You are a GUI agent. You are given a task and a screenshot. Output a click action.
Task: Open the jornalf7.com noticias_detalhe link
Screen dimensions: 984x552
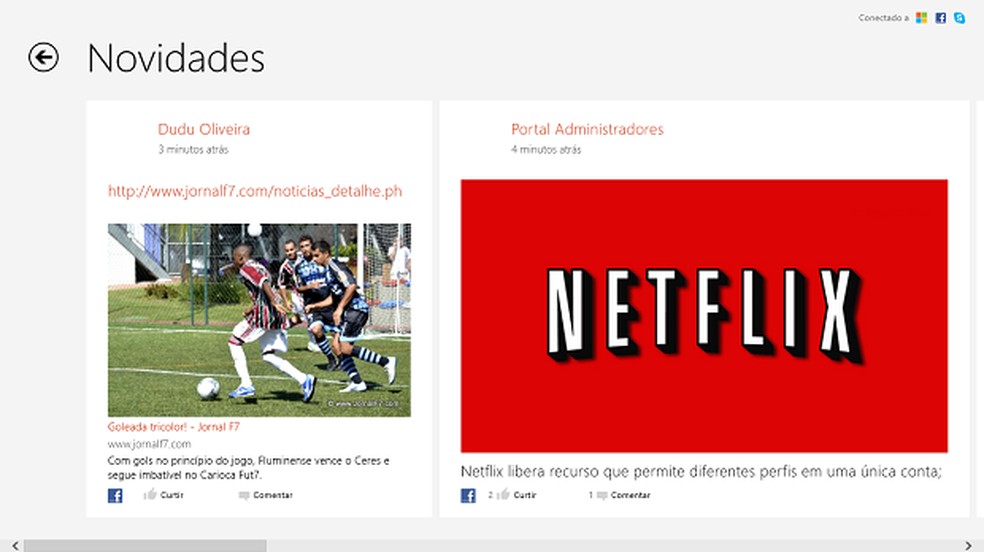click(255, 191)
